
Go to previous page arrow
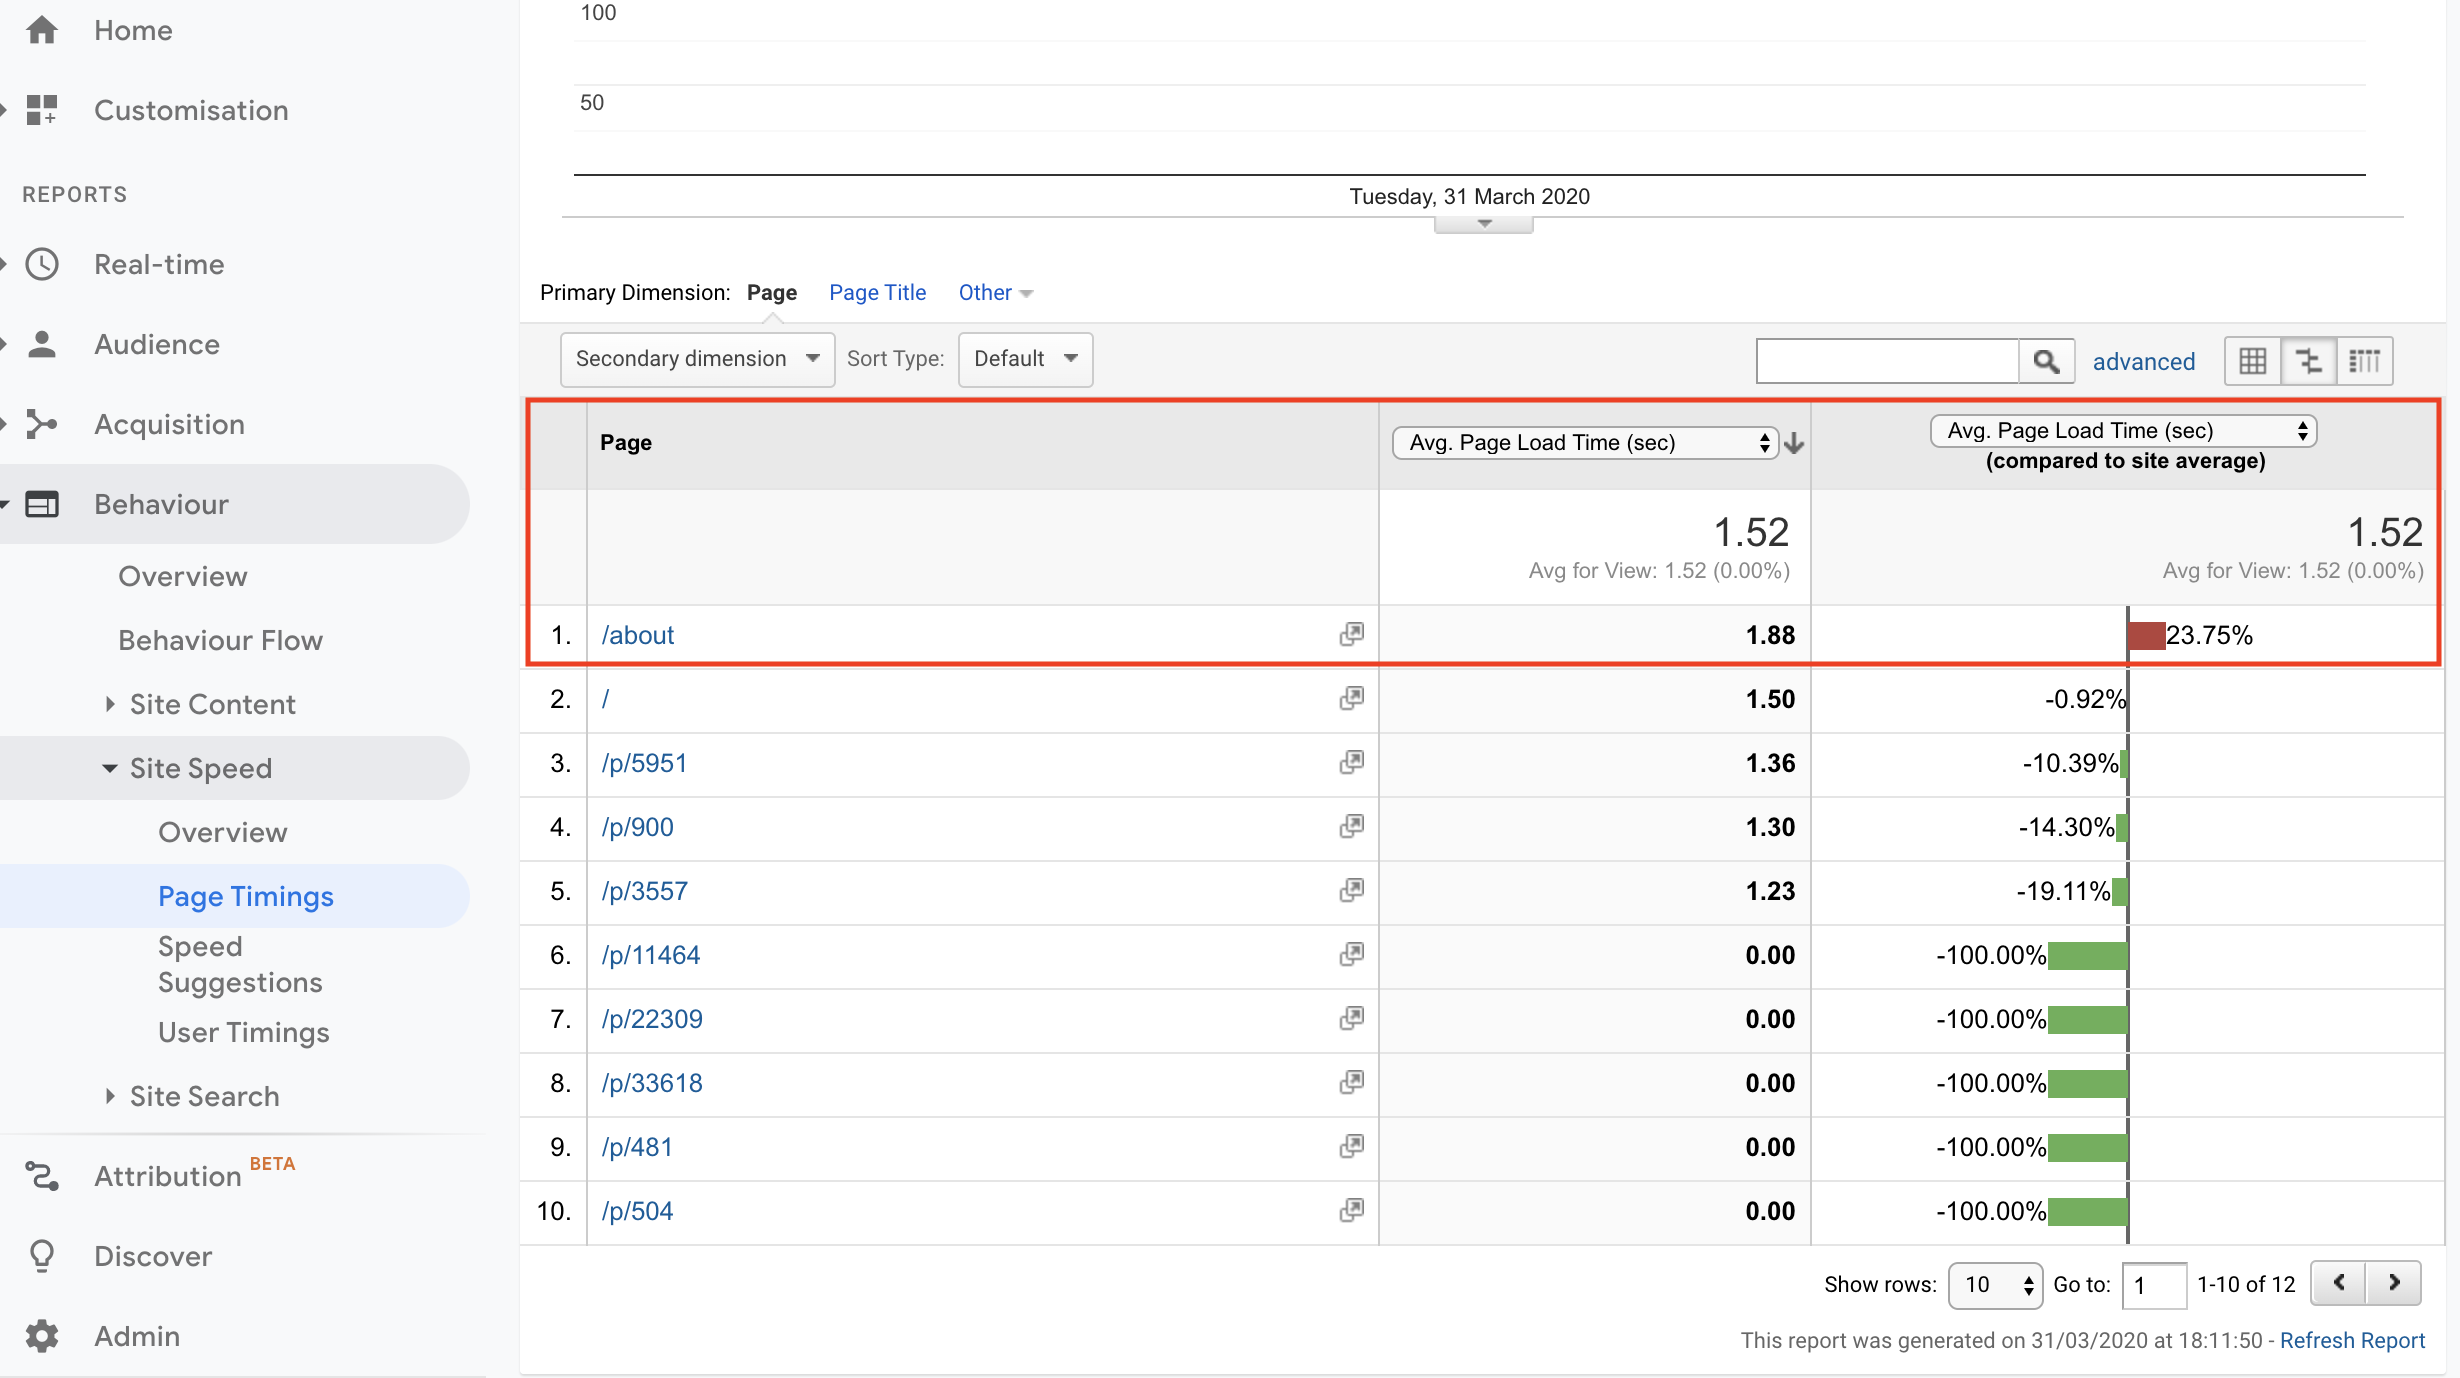tap(2339, 1283)
